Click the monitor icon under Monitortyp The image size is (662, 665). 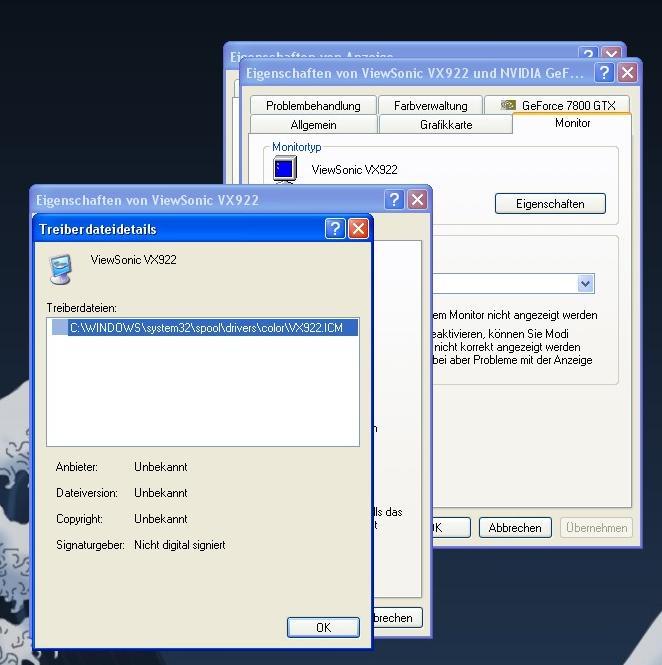(285, 169)
